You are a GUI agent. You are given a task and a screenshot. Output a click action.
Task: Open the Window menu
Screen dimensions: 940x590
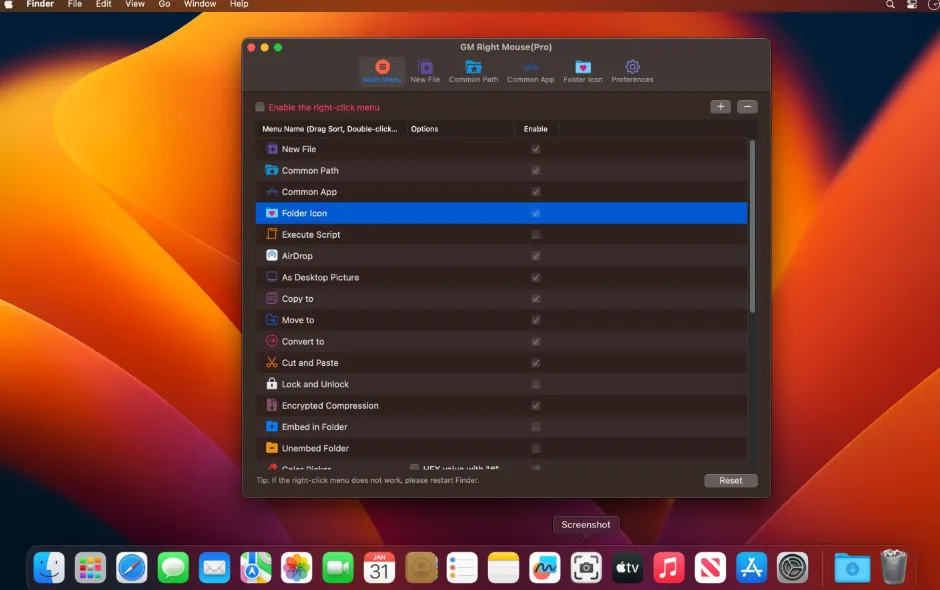tap(200, 4)
